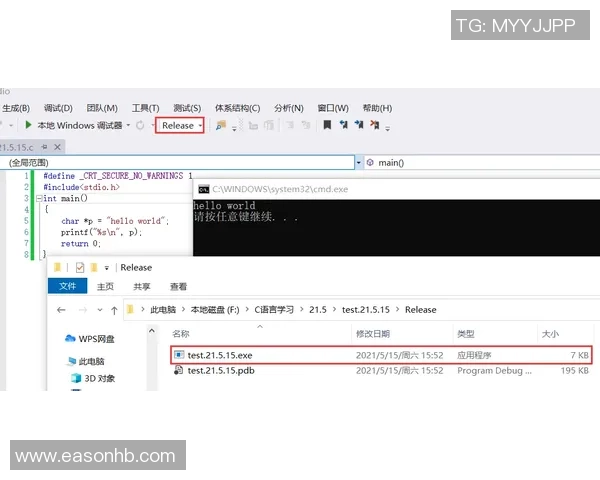Image resolution: width=600 pixels, height=480 pixels.
Task: Close the 21.5.15.c editor tab
Action: pos(57,147)
